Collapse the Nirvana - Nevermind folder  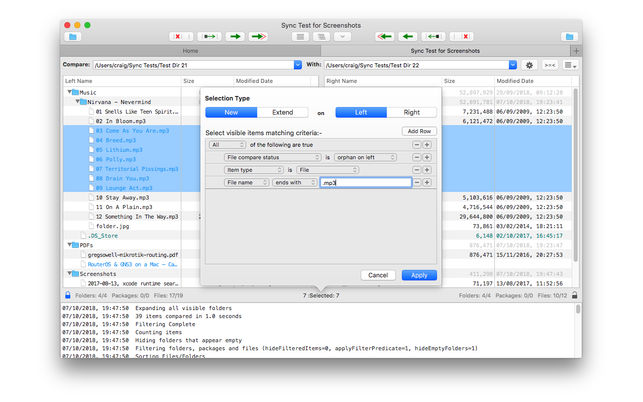coord(77,102)
